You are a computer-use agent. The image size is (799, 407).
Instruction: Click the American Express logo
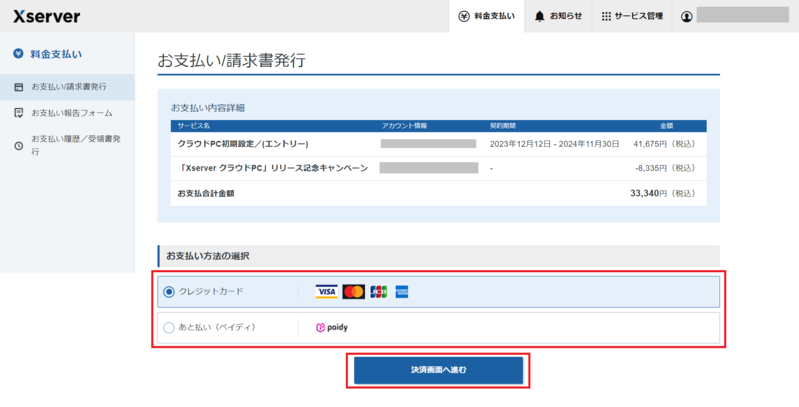click(401, 292)
